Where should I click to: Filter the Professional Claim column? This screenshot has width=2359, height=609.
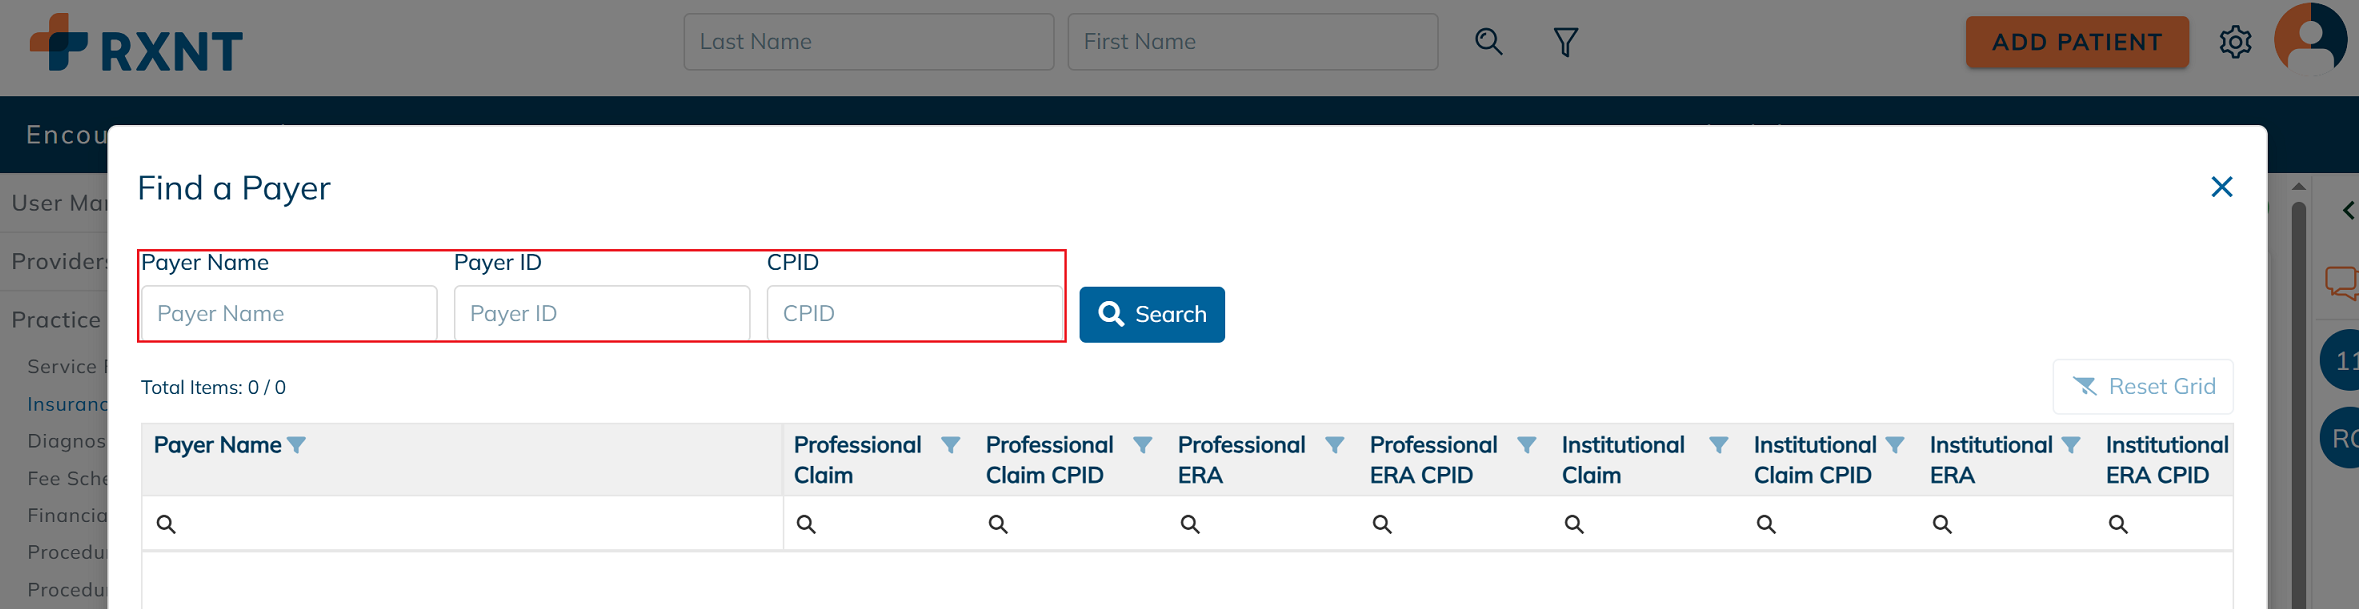(950, 445)
